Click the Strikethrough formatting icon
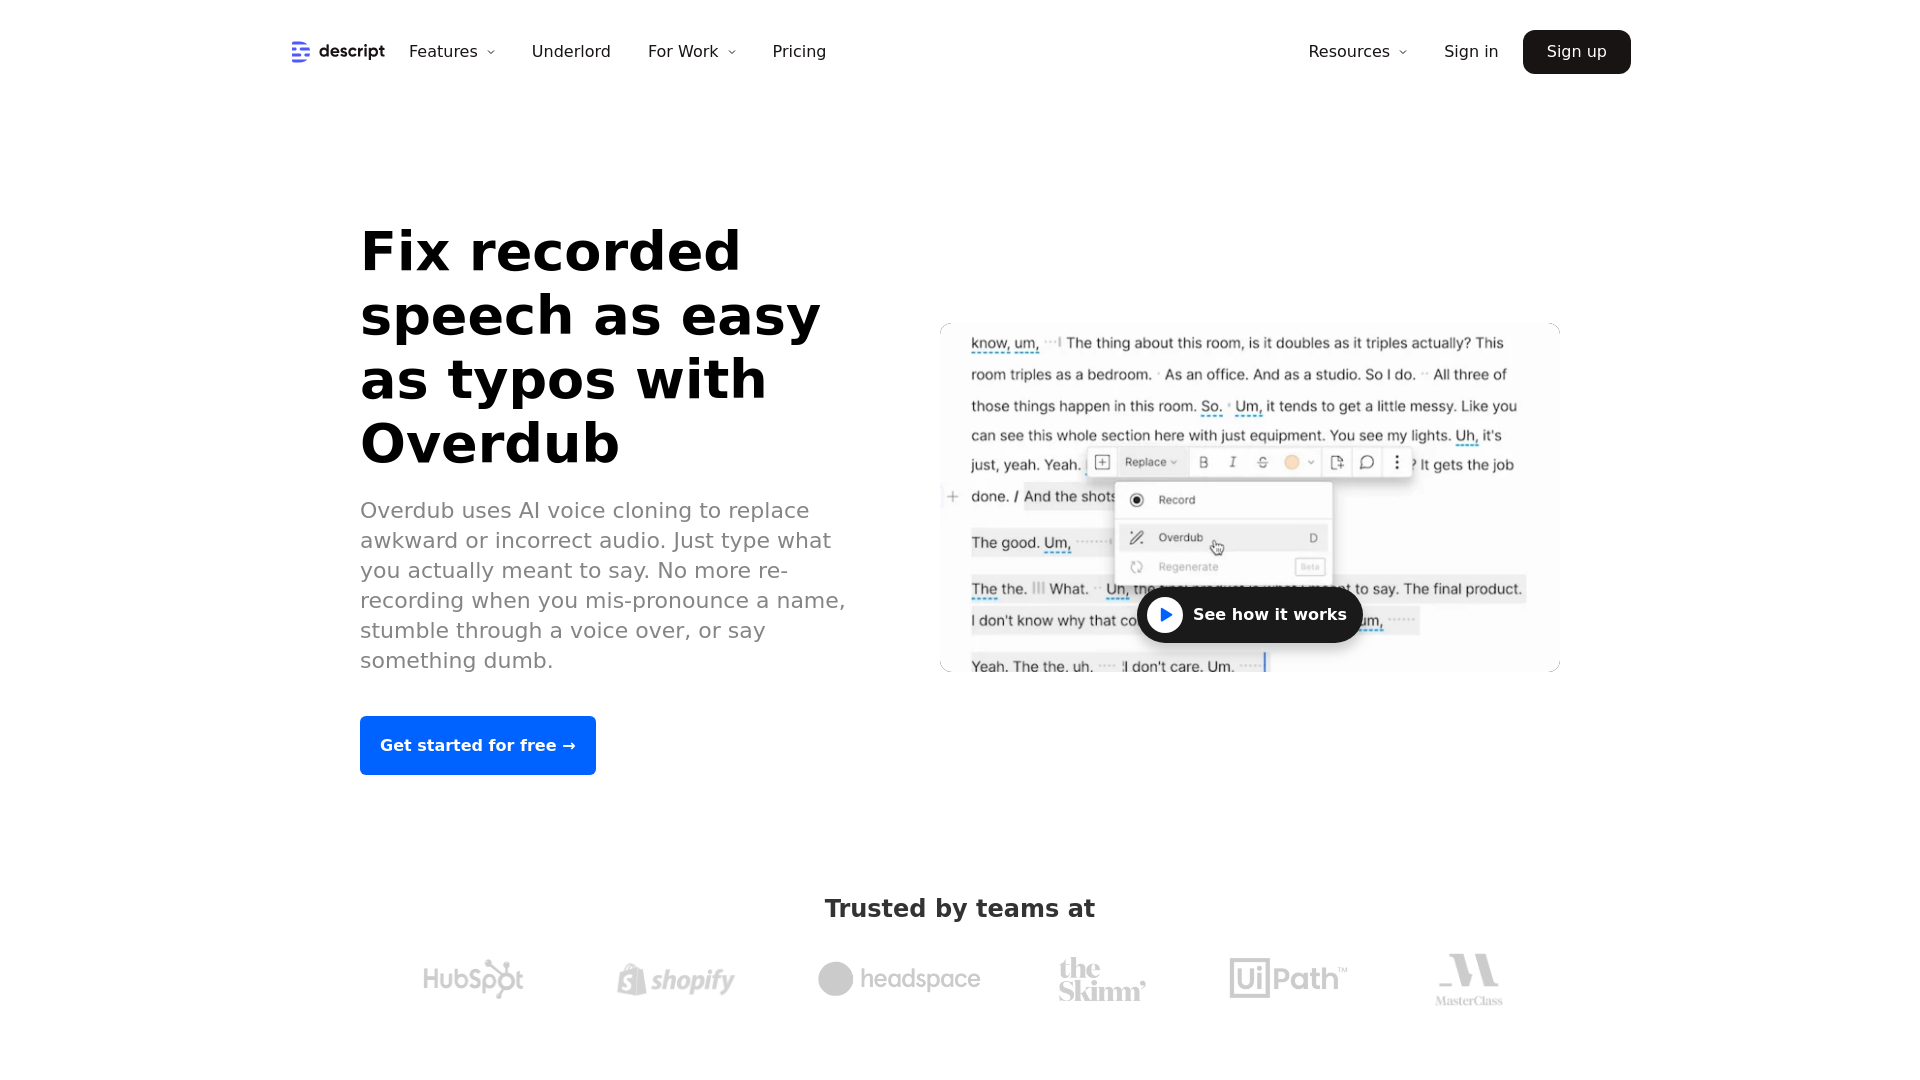This screenshot has width=1920, height=1080. (x=1262, y=462)
